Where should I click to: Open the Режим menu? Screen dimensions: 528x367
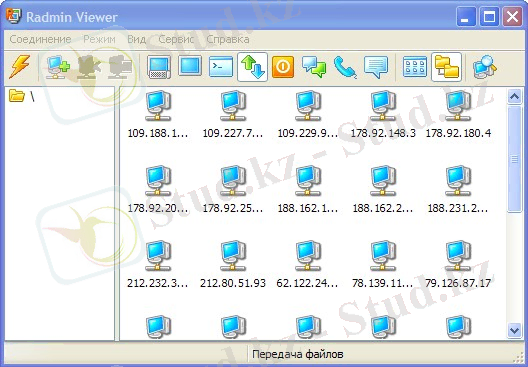coord(99,39)
